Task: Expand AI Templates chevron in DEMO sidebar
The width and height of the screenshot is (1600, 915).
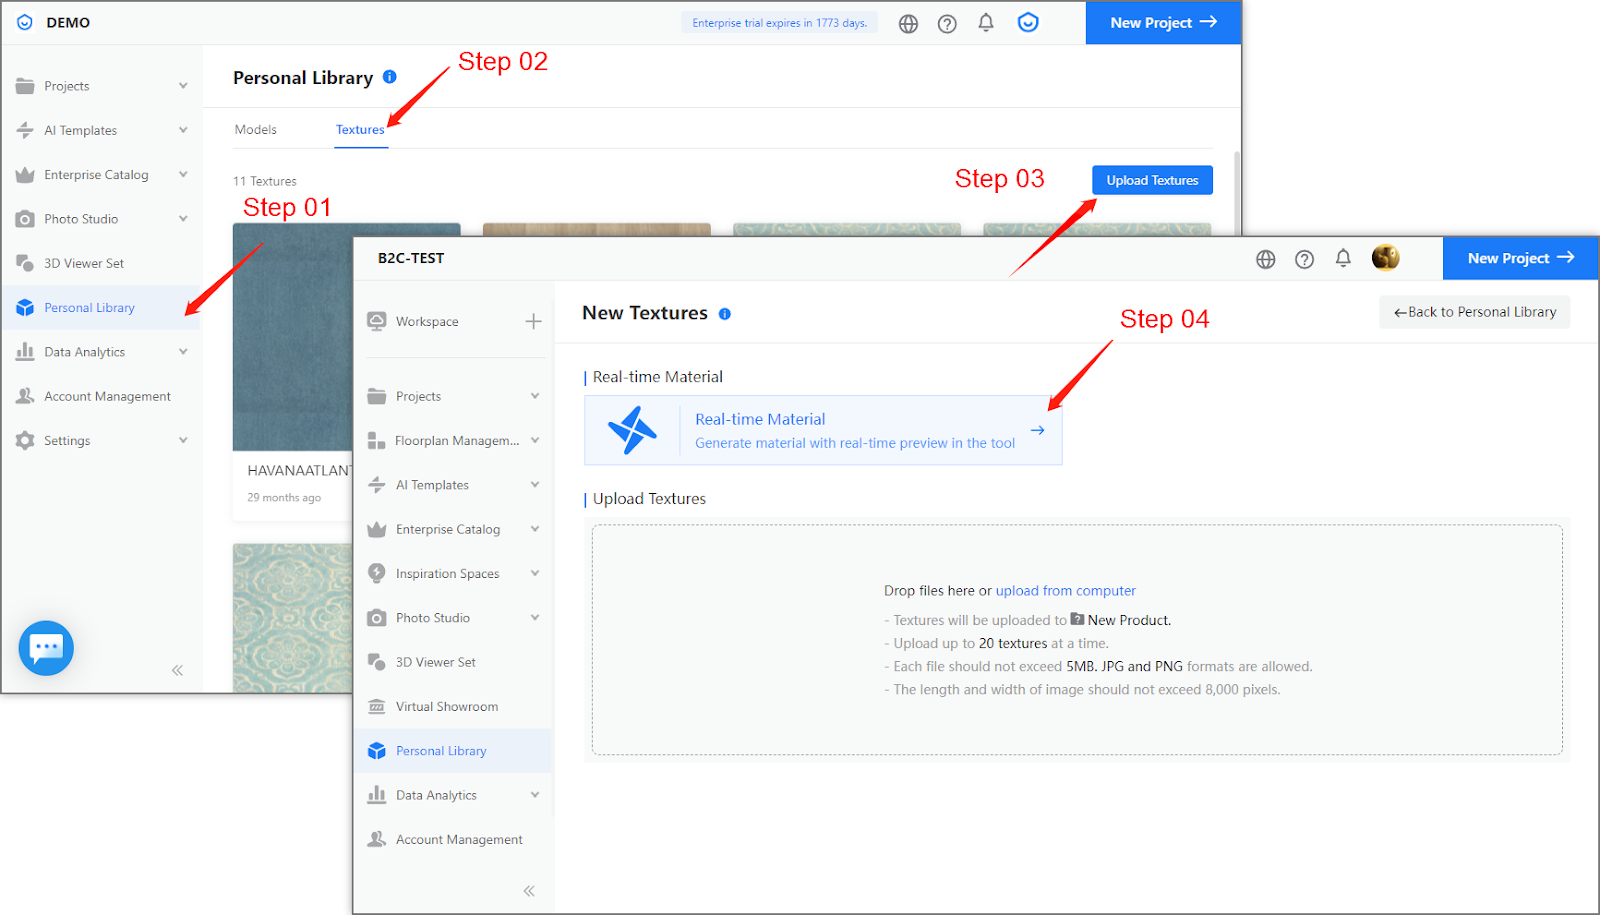Action: (x=183, y=130)
